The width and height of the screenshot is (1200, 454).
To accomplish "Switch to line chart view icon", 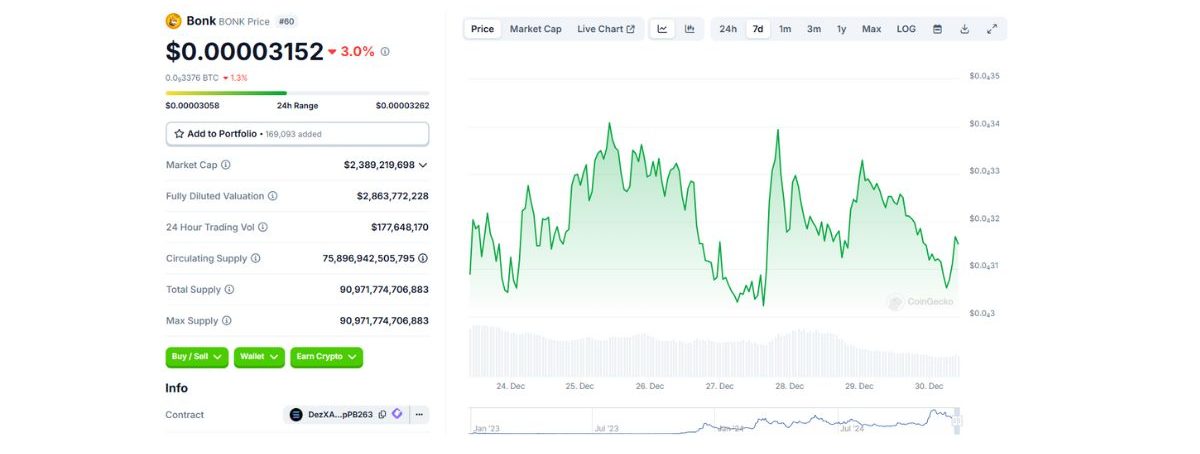I will click(662, 29).
